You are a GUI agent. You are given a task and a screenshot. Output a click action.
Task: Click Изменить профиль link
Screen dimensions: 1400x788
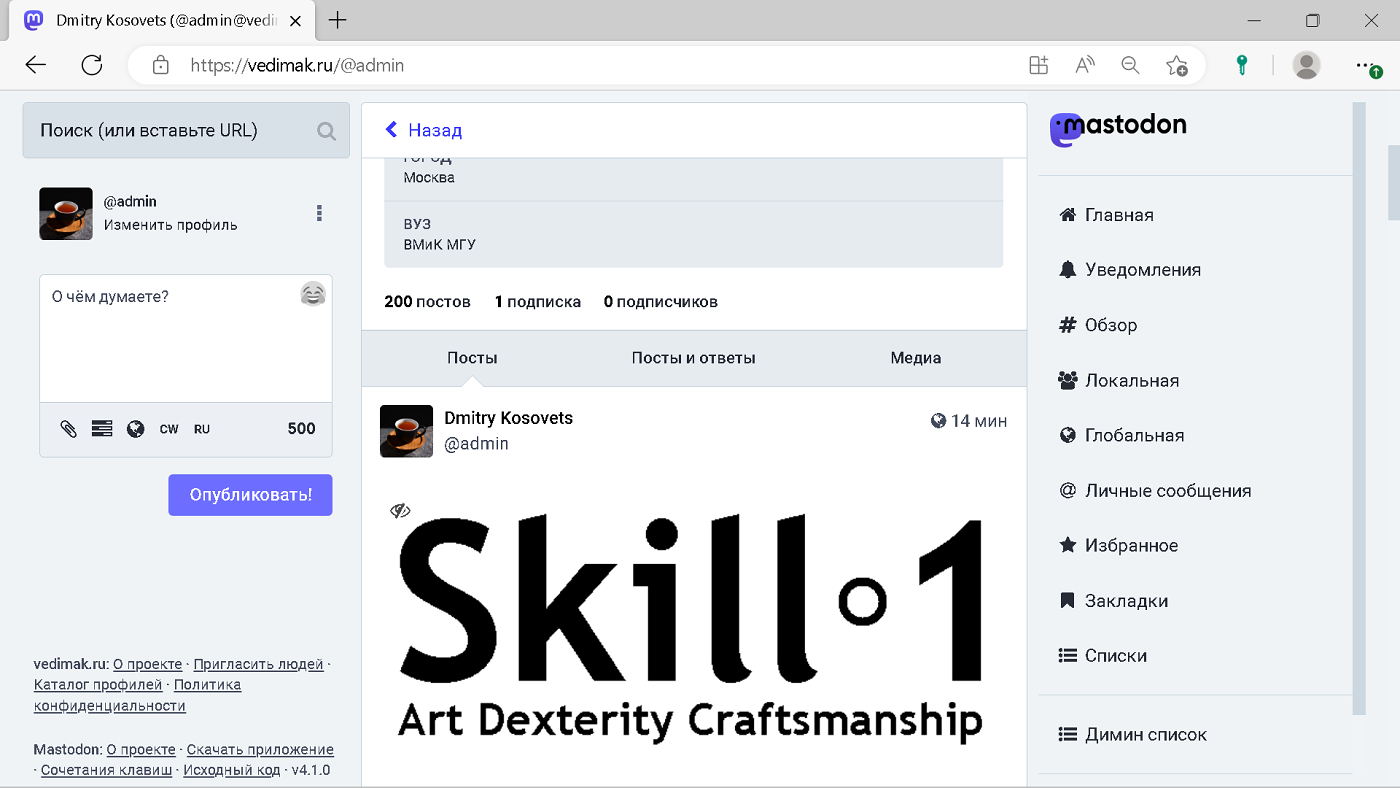coord(171,225)
